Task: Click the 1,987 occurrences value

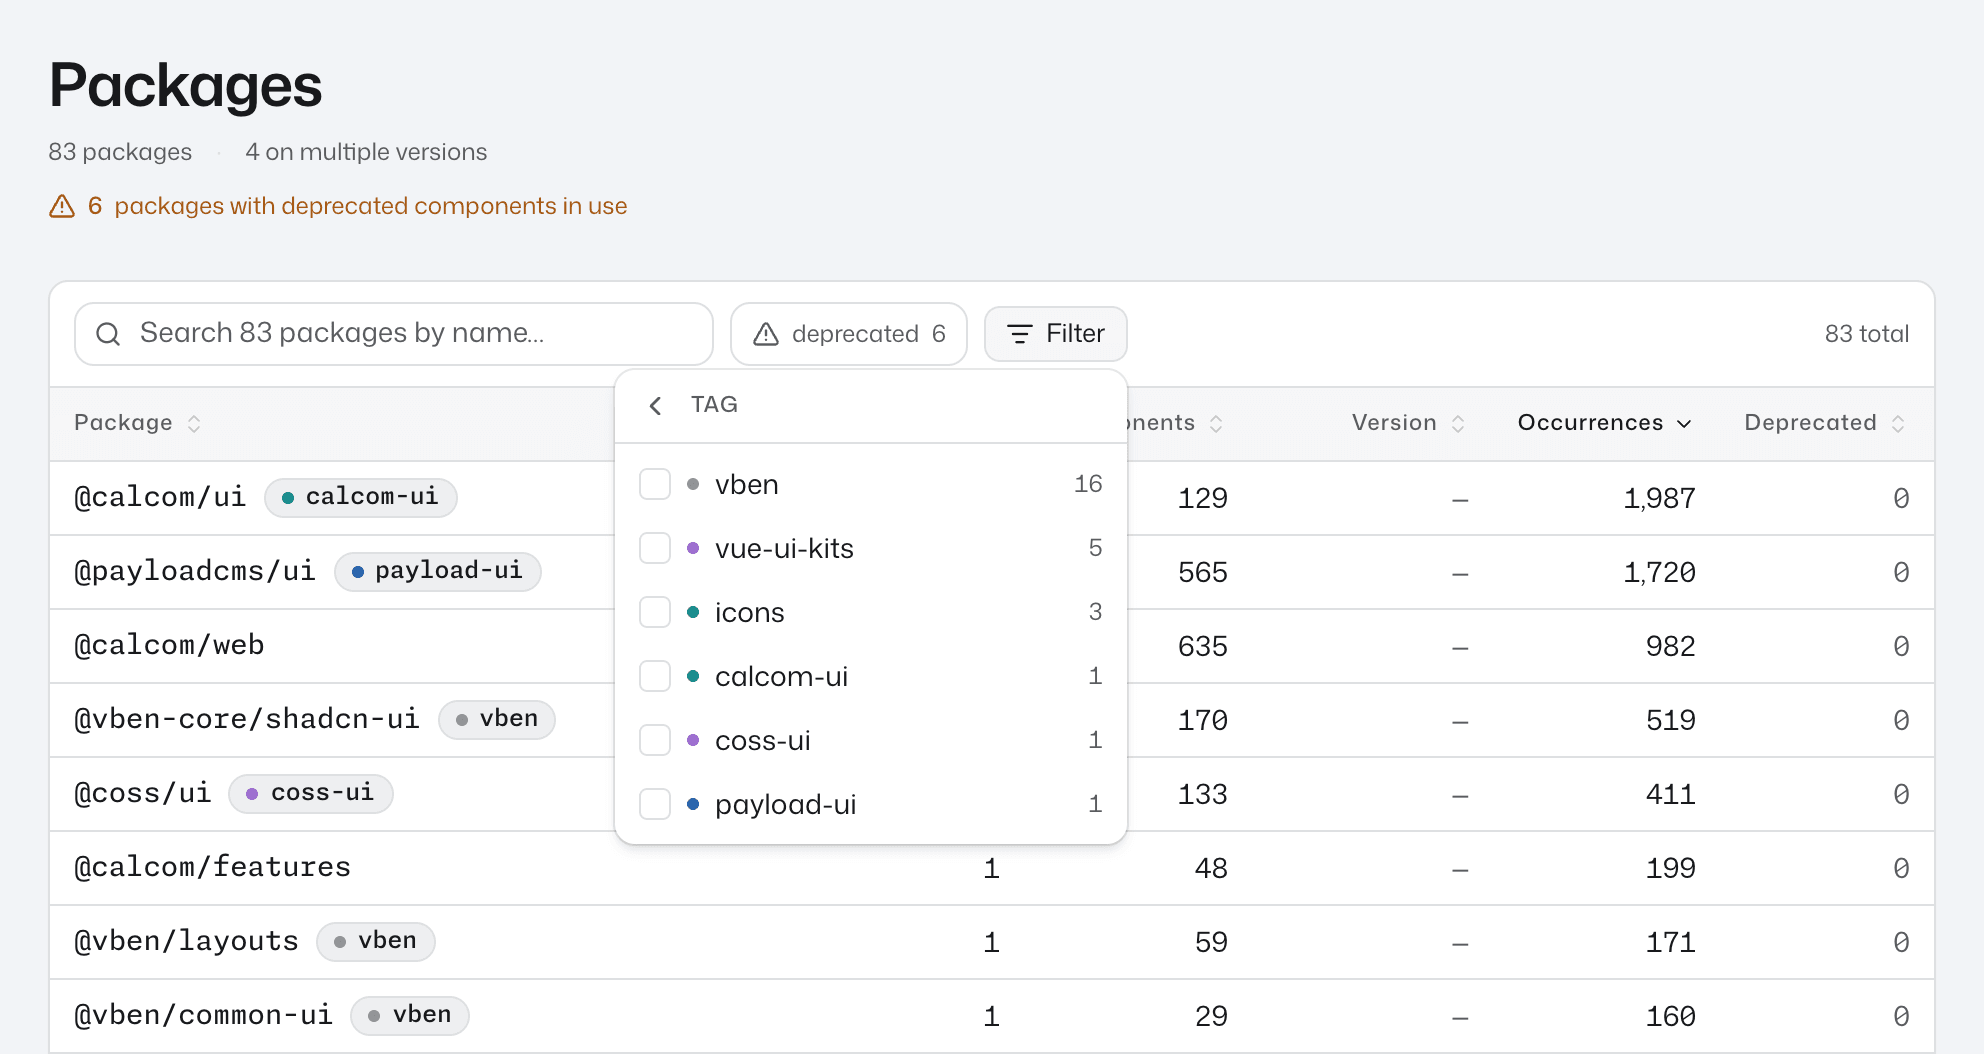Action: point(1659,498)
